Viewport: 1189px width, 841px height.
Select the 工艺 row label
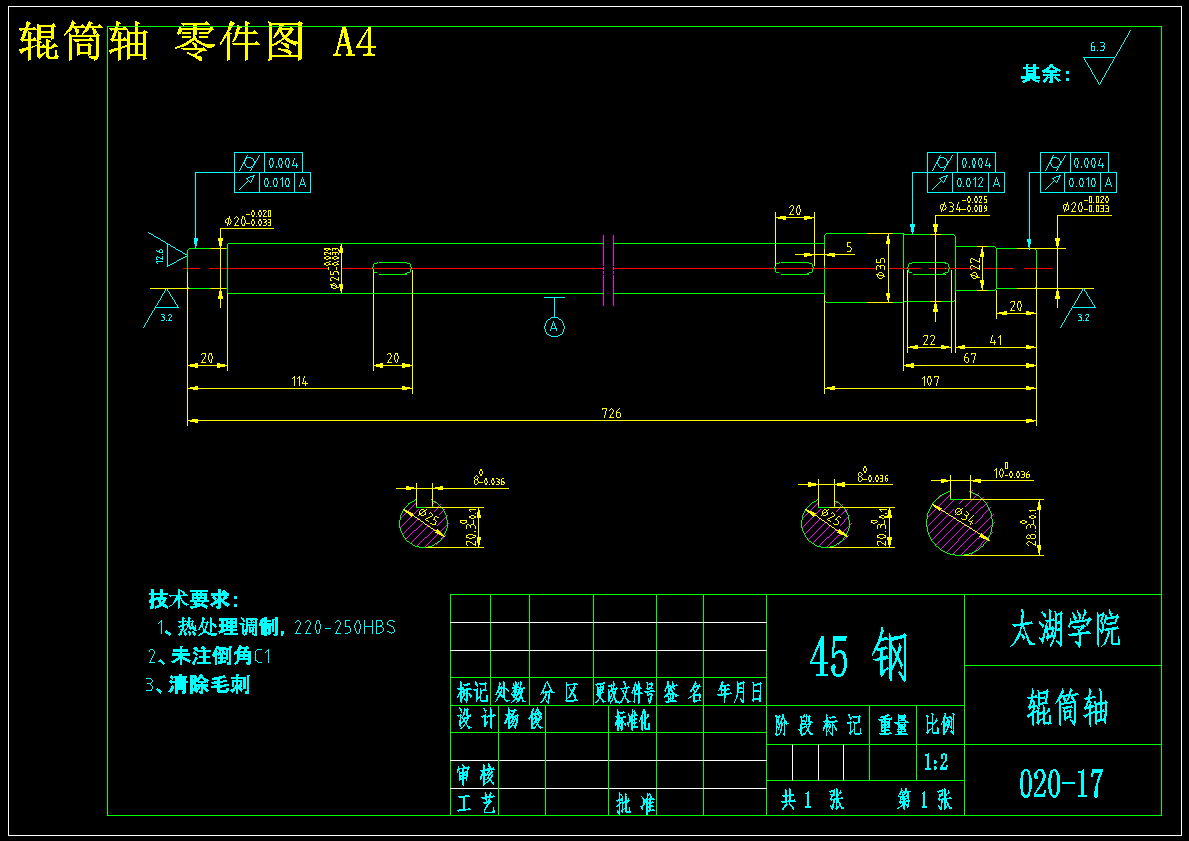475,803
